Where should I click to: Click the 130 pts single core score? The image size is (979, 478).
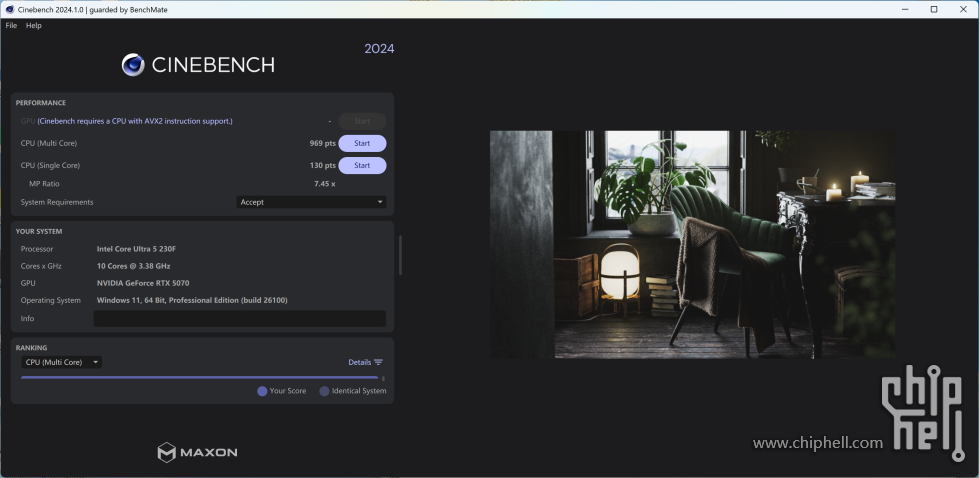(x=322, y=165)
